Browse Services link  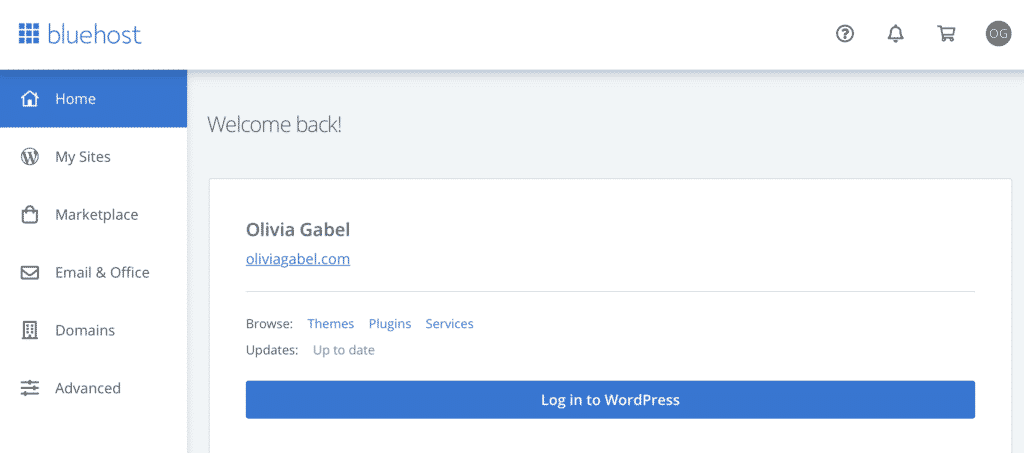click(449, 324)
